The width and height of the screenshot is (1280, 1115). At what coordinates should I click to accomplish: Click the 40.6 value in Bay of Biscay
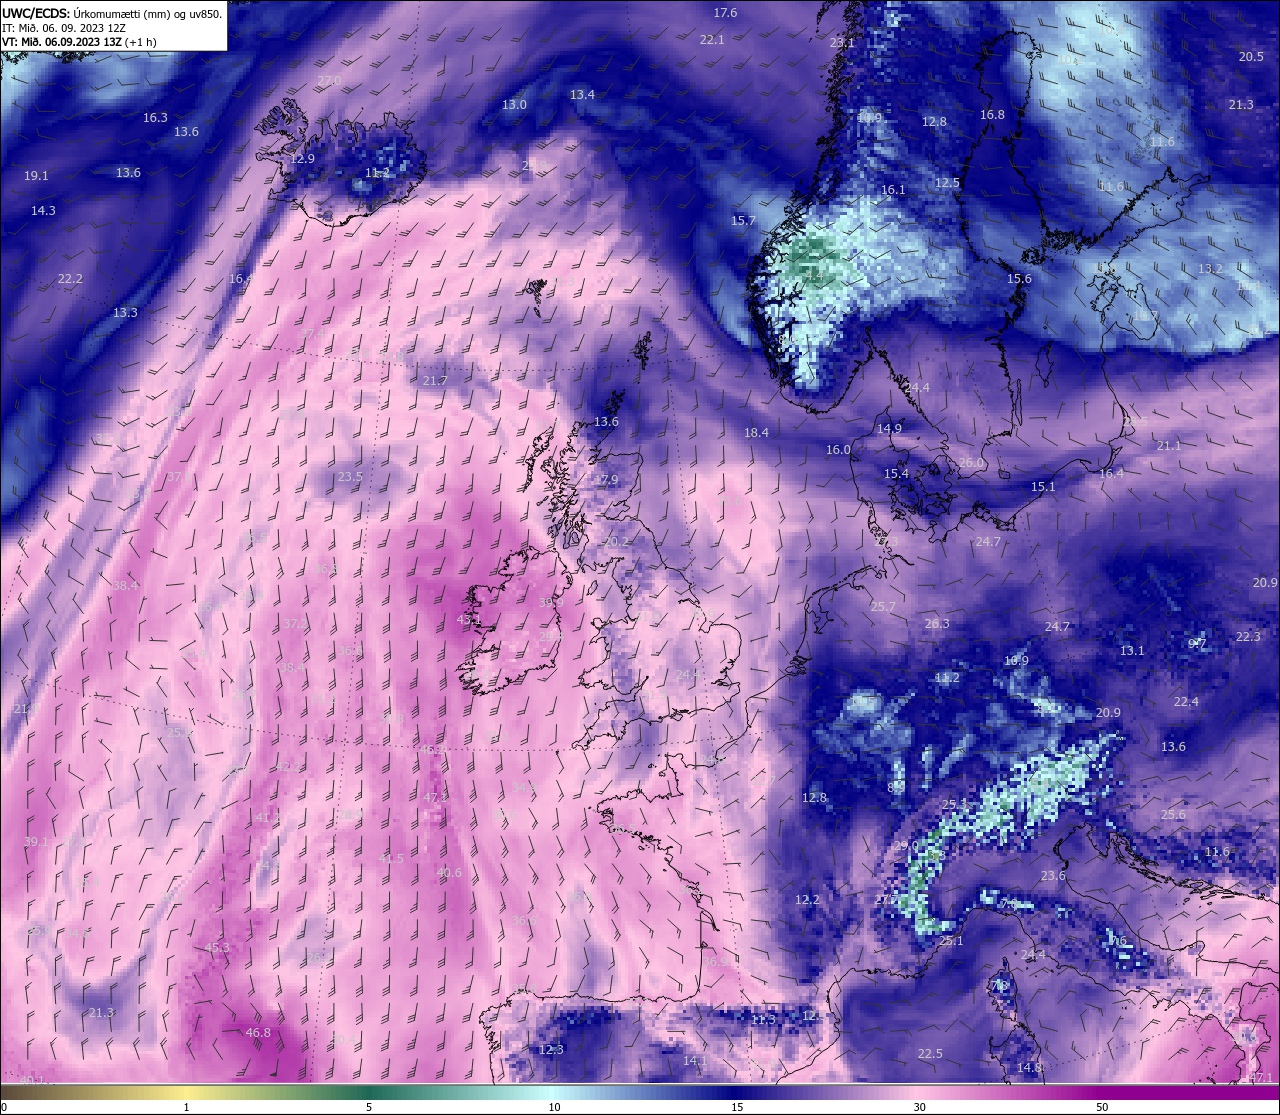[449, 873]
